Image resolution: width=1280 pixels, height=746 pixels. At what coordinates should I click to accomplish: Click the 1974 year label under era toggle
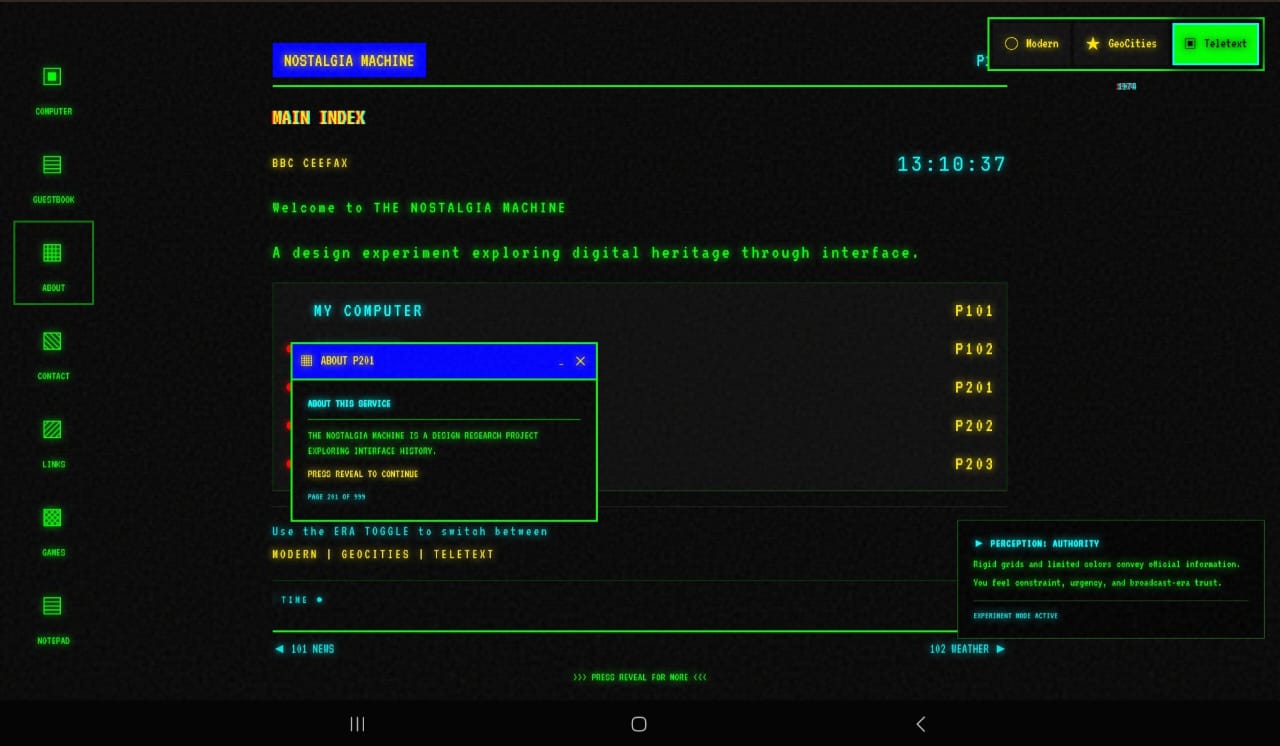[x=1126, y=87]
